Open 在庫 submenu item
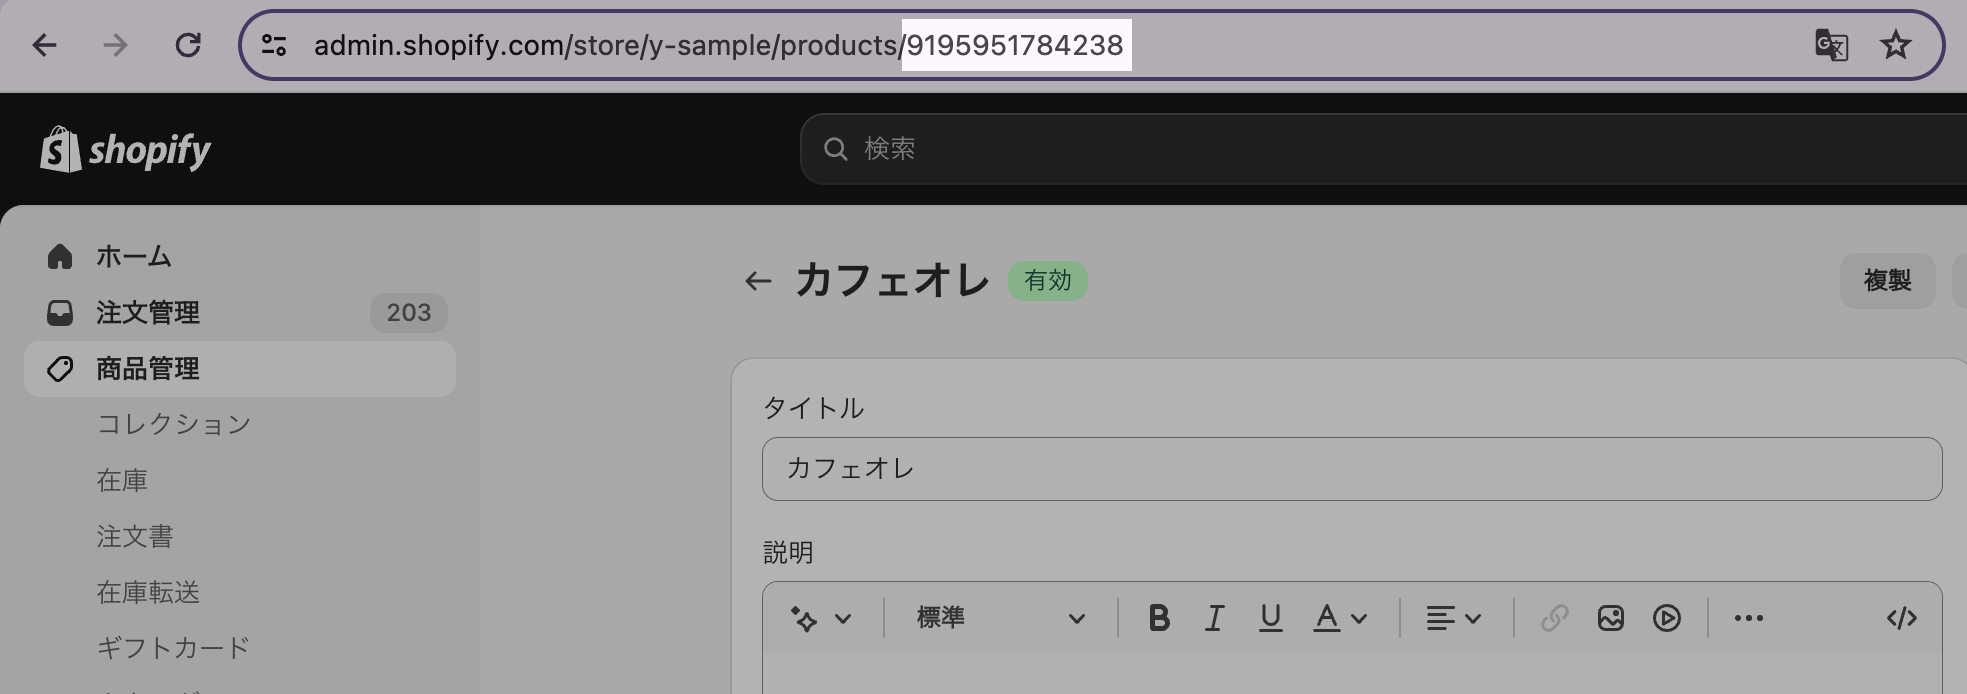Screen dimensions: 1967x694 point(122,480)
